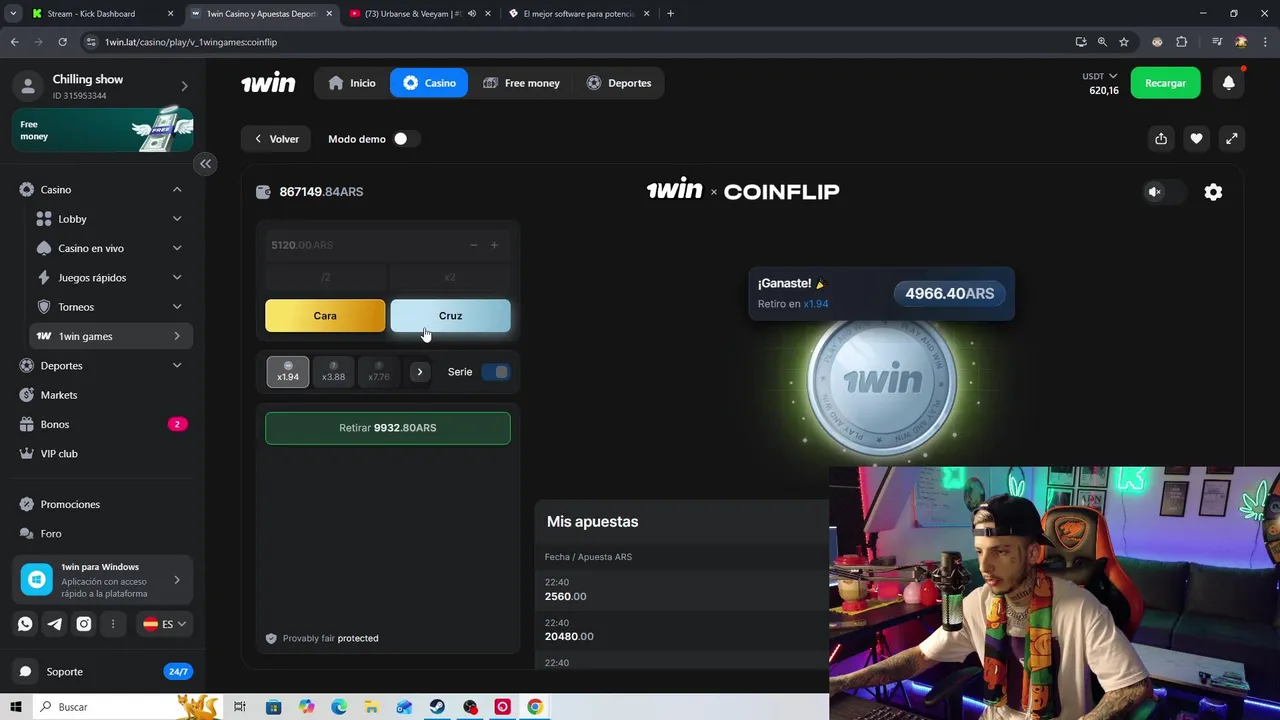Open Microsoft Edge from taskbar
The width and height of the screenshot is (1280, 720).
click(339, 707)
